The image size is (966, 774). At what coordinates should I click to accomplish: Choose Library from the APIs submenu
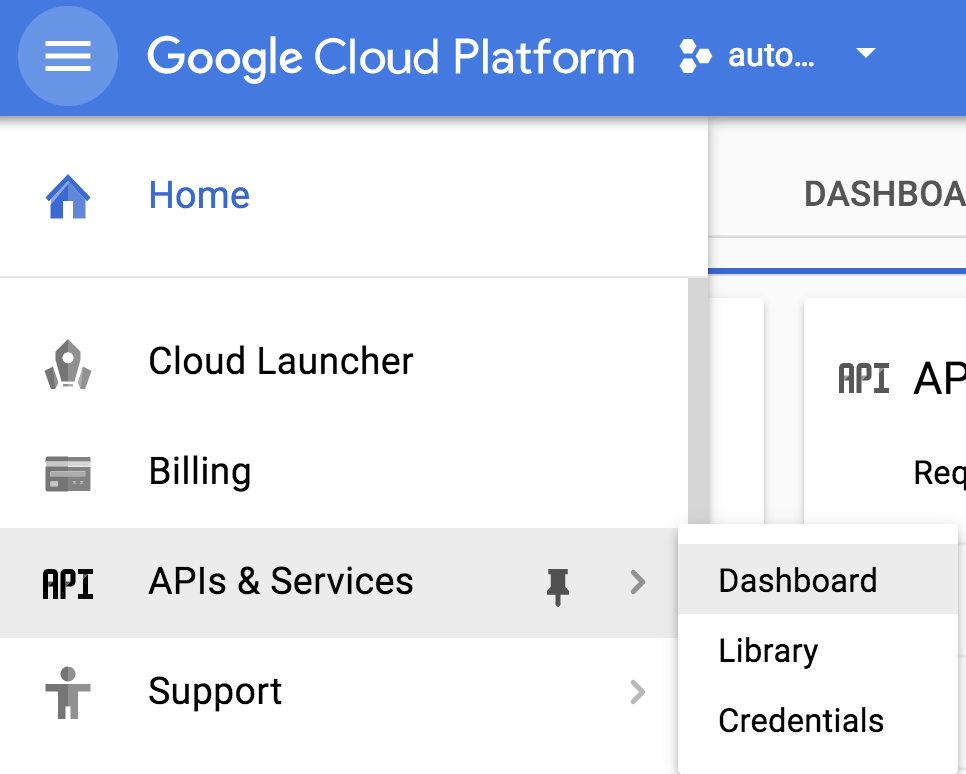point(768,651)
